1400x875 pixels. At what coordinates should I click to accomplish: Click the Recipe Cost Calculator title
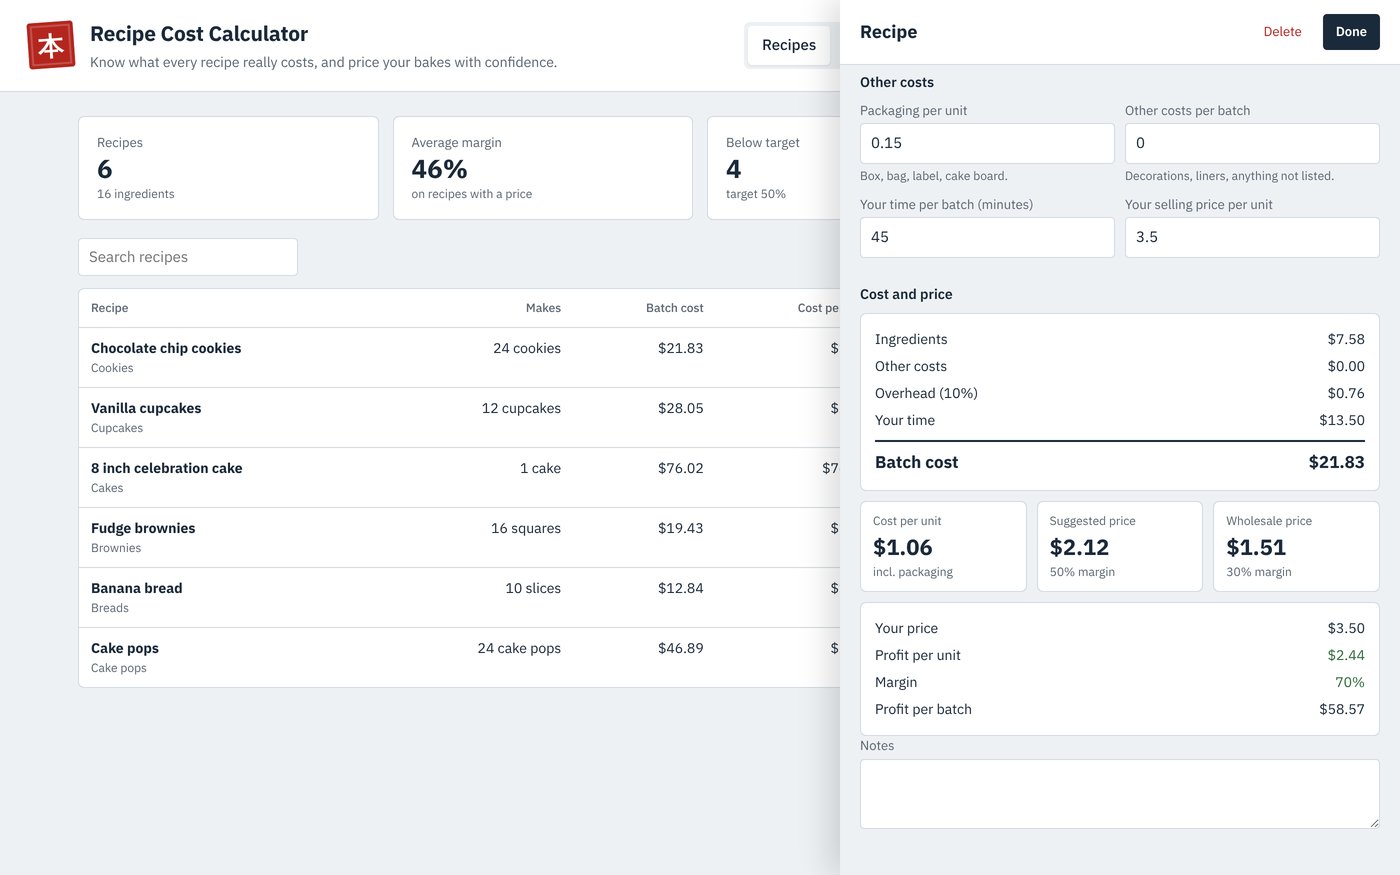point(199,34)
